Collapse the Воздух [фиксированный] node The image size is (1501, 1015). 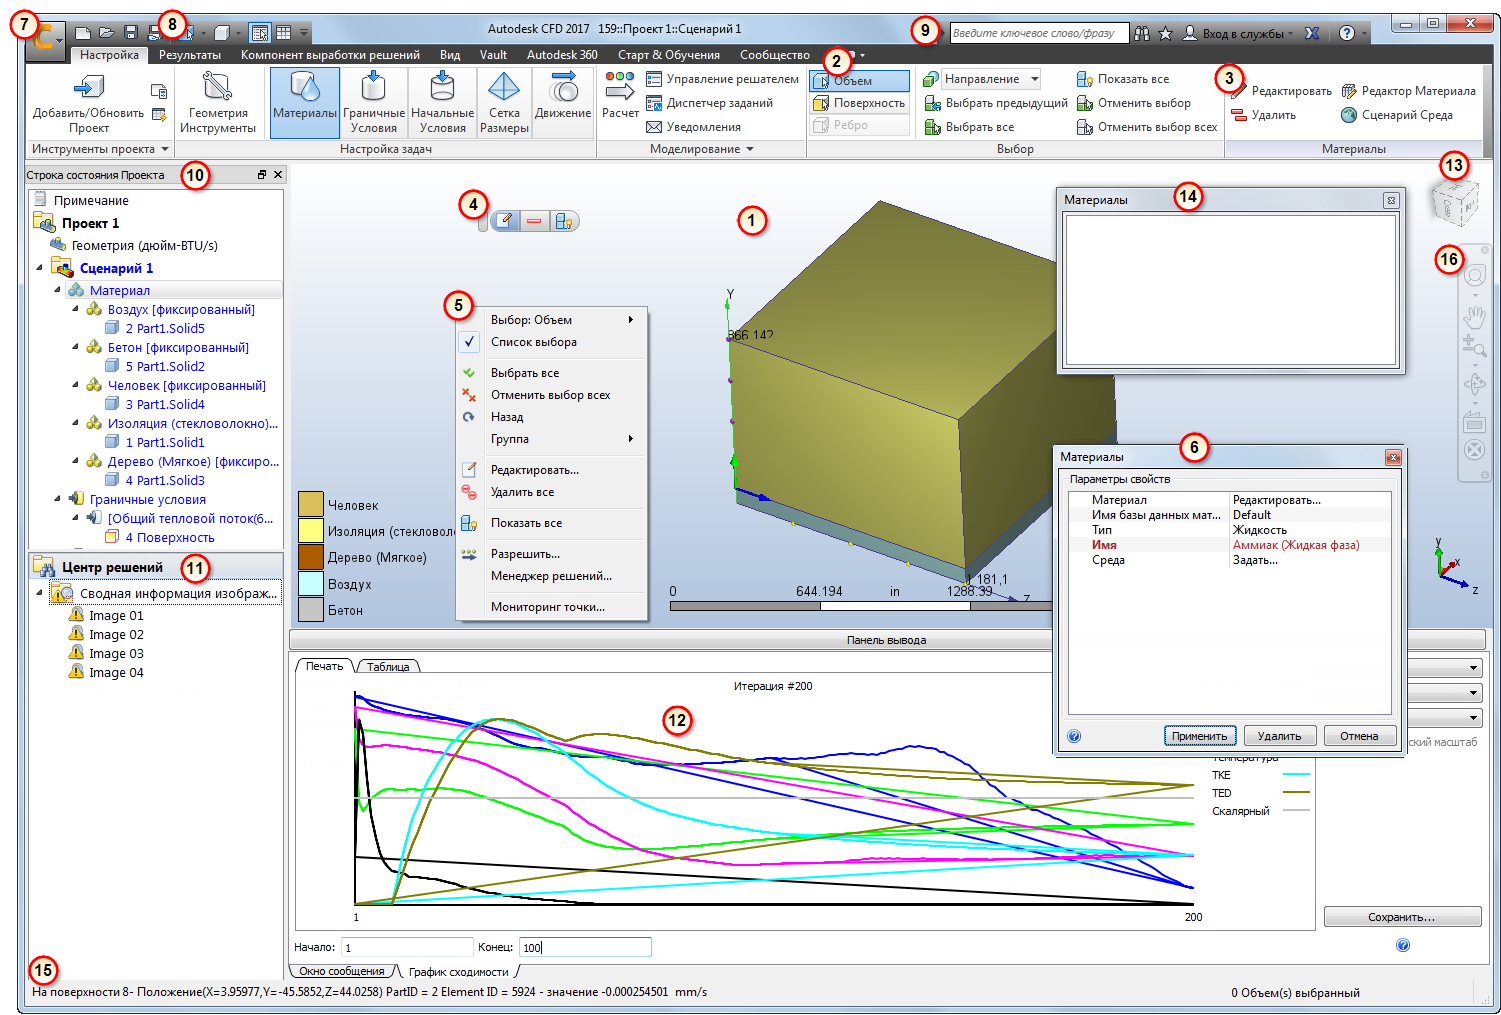pos(75,309)
